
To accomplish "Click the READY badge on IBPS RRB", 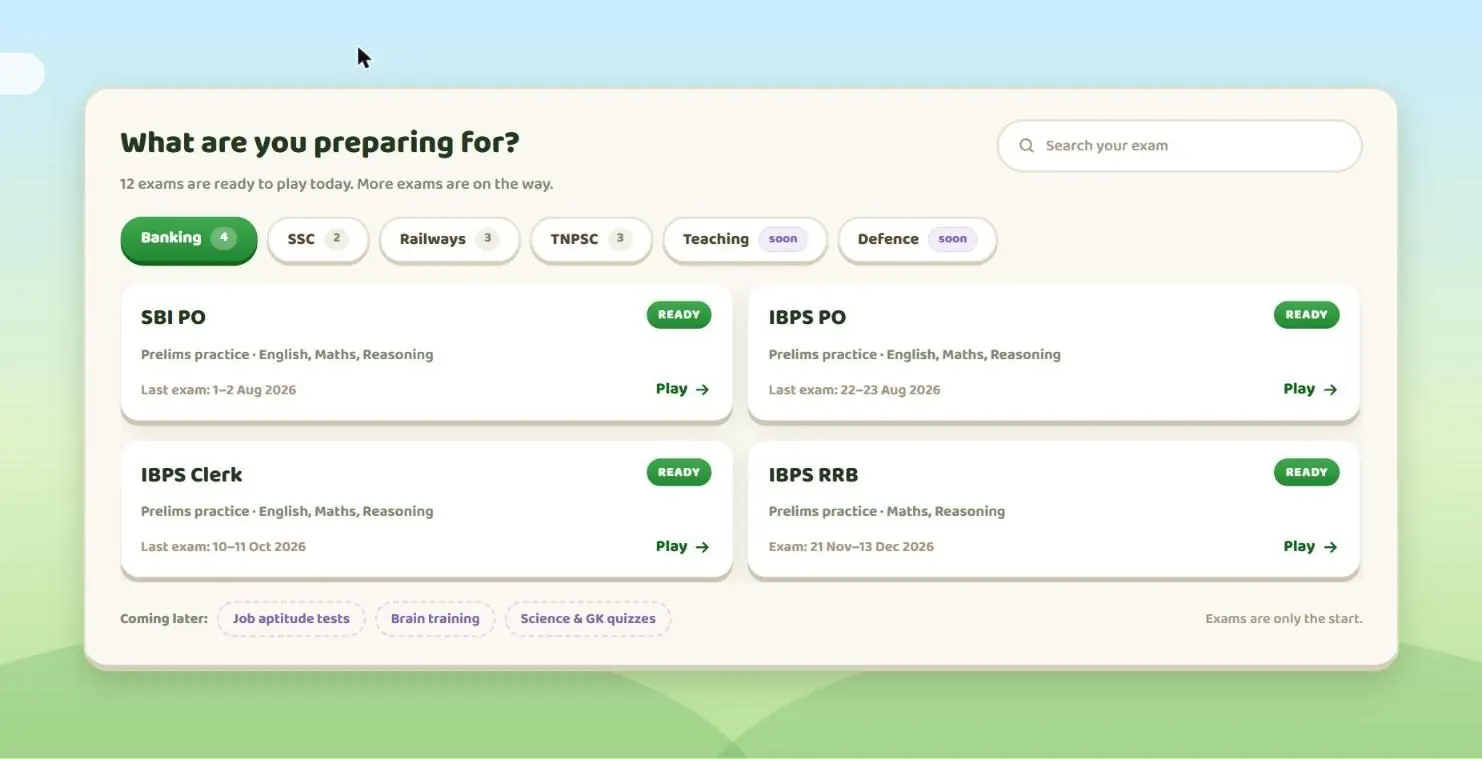I will click(1306, 472).
